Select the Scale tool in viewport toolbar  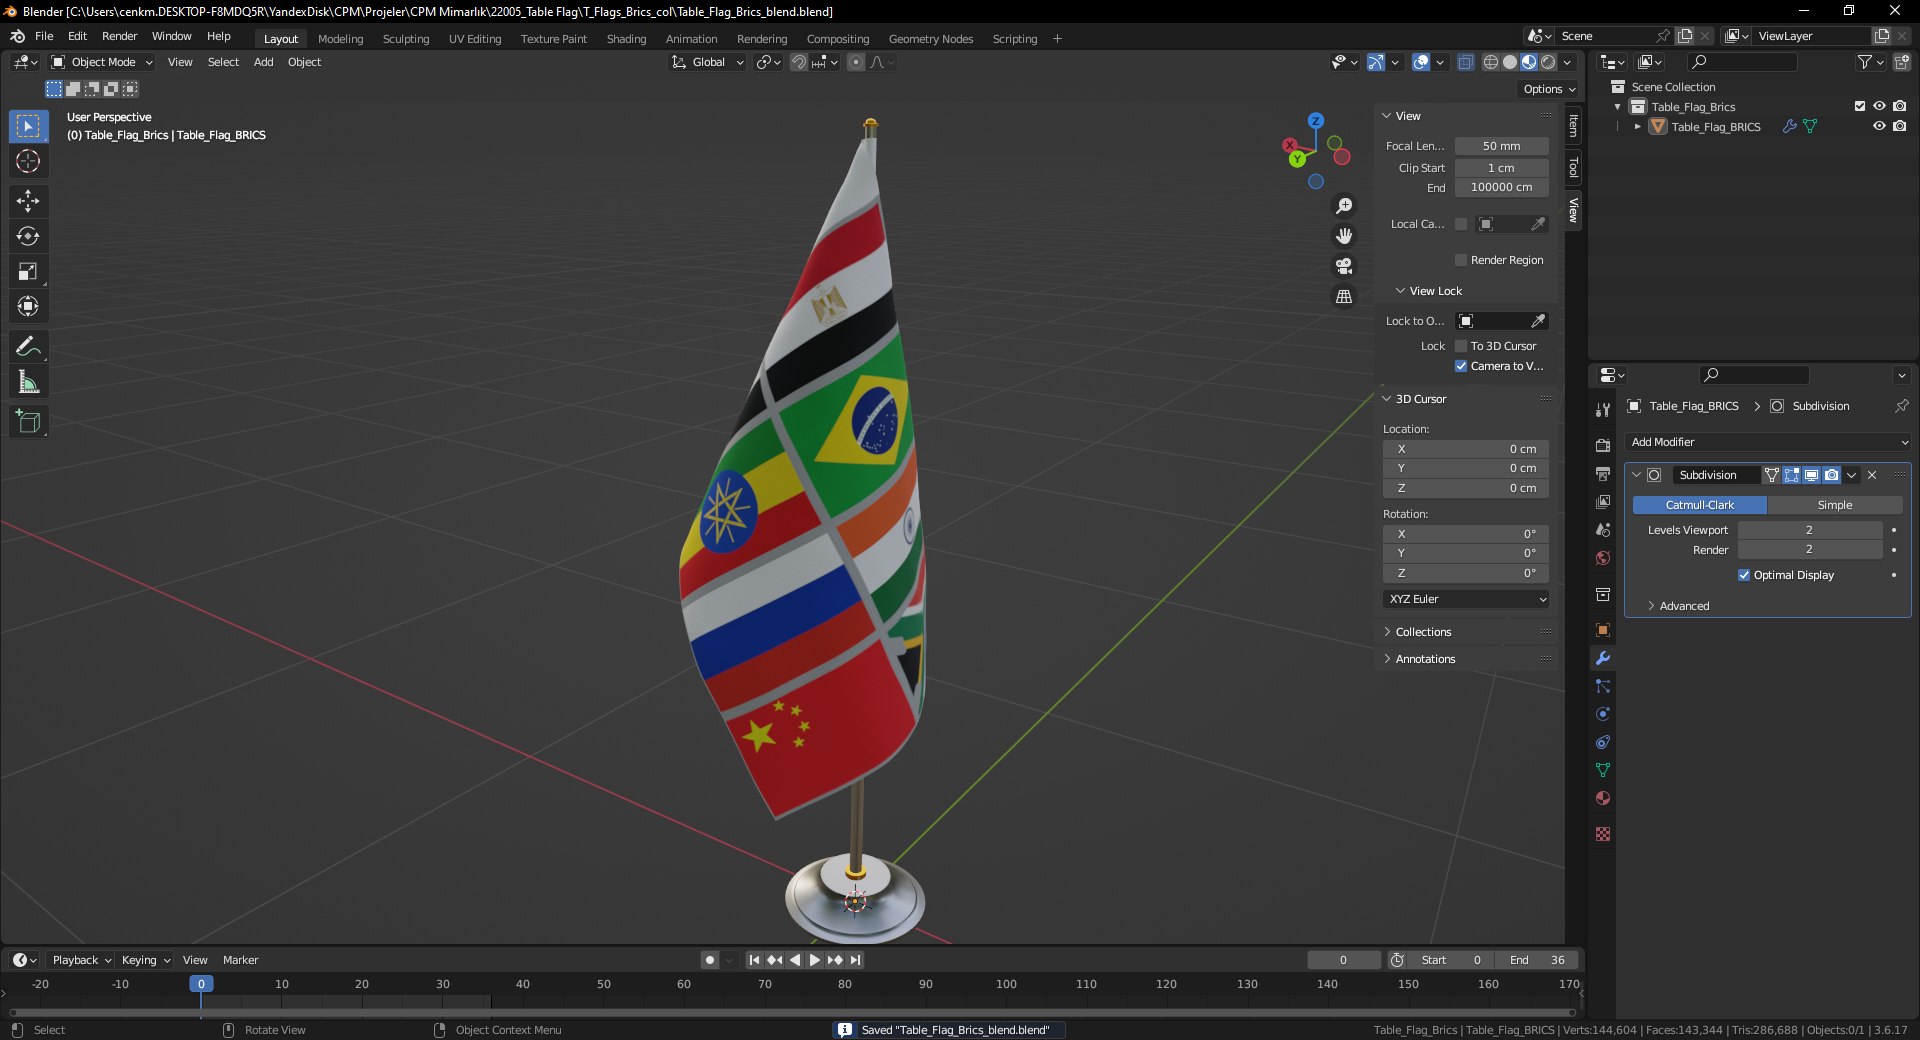click(x=28, y=271)
